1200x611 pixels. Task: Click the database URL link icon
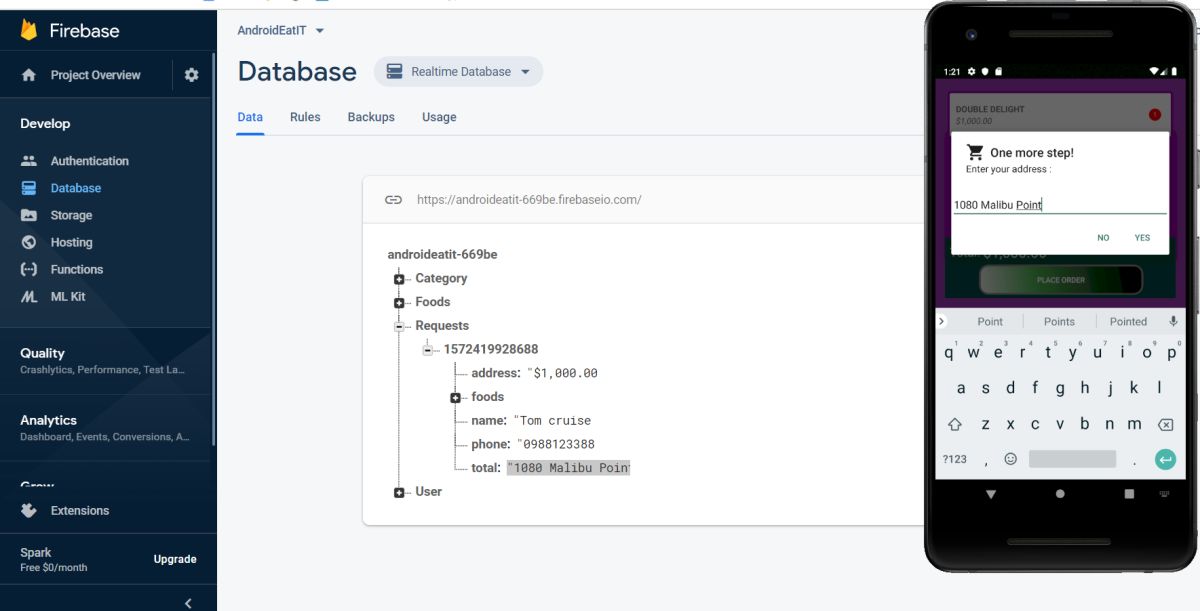click(x=394, y=200)
